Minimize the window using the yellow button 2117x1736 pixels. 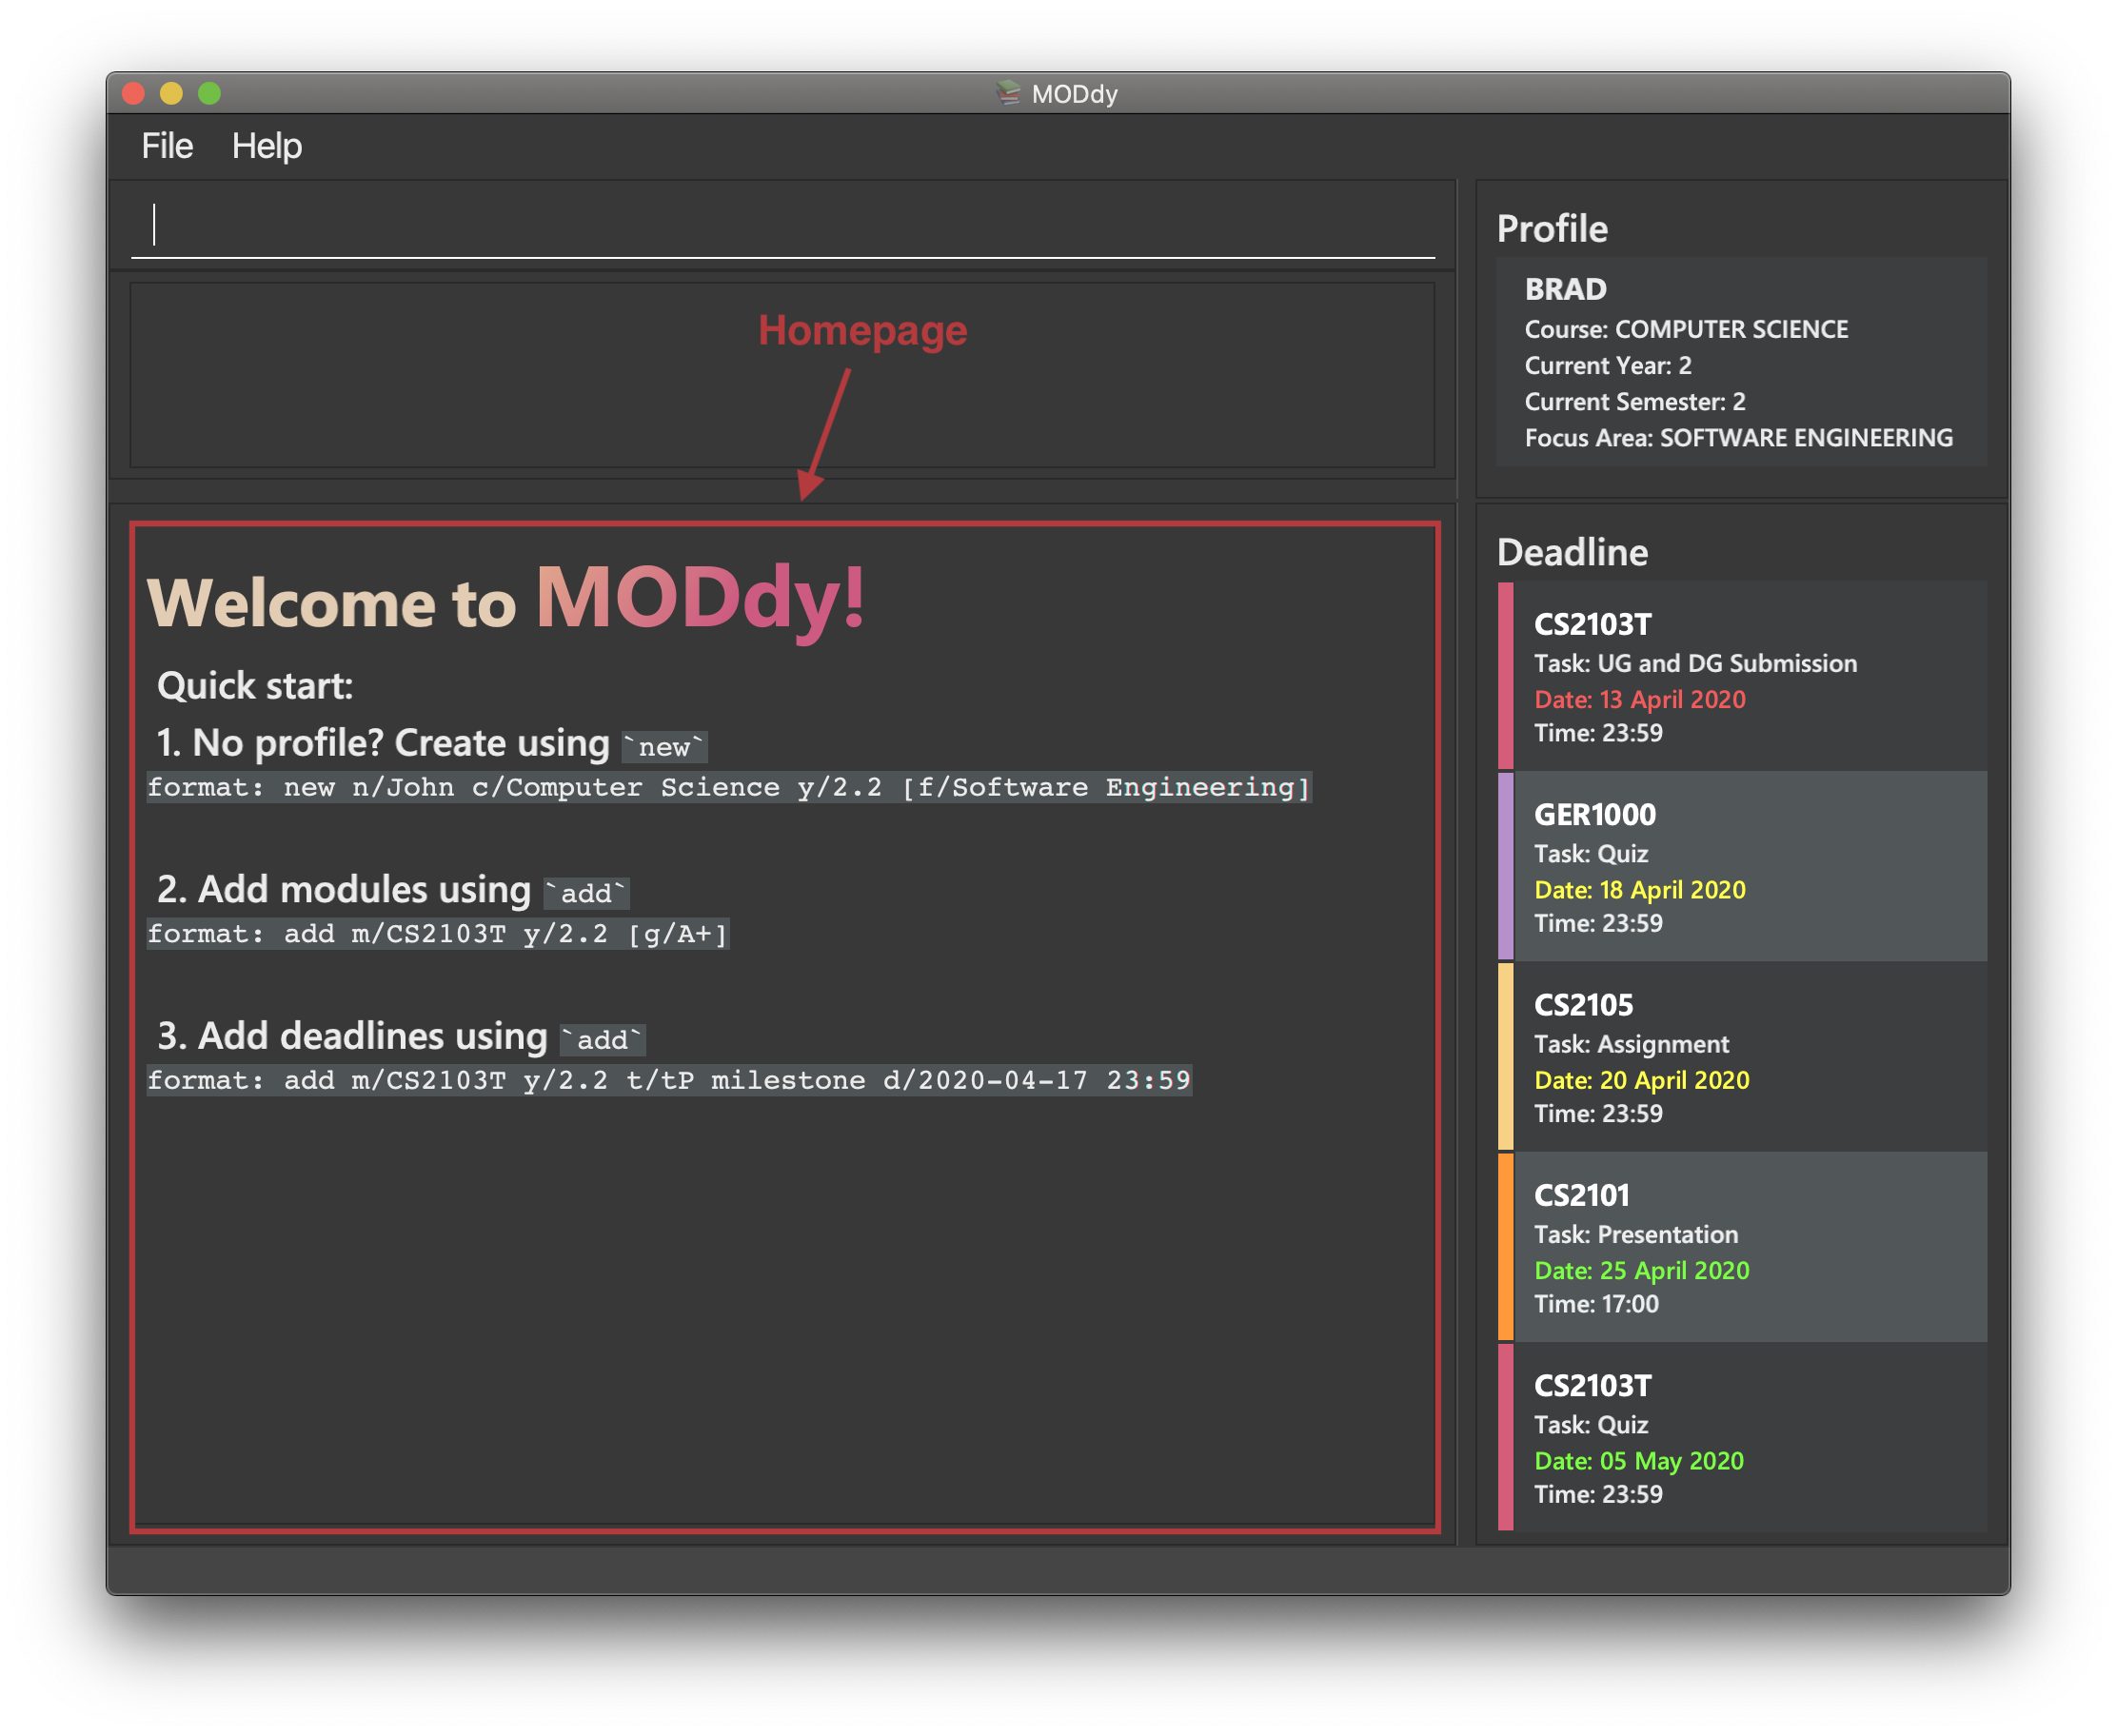click(x=171, y=93)
